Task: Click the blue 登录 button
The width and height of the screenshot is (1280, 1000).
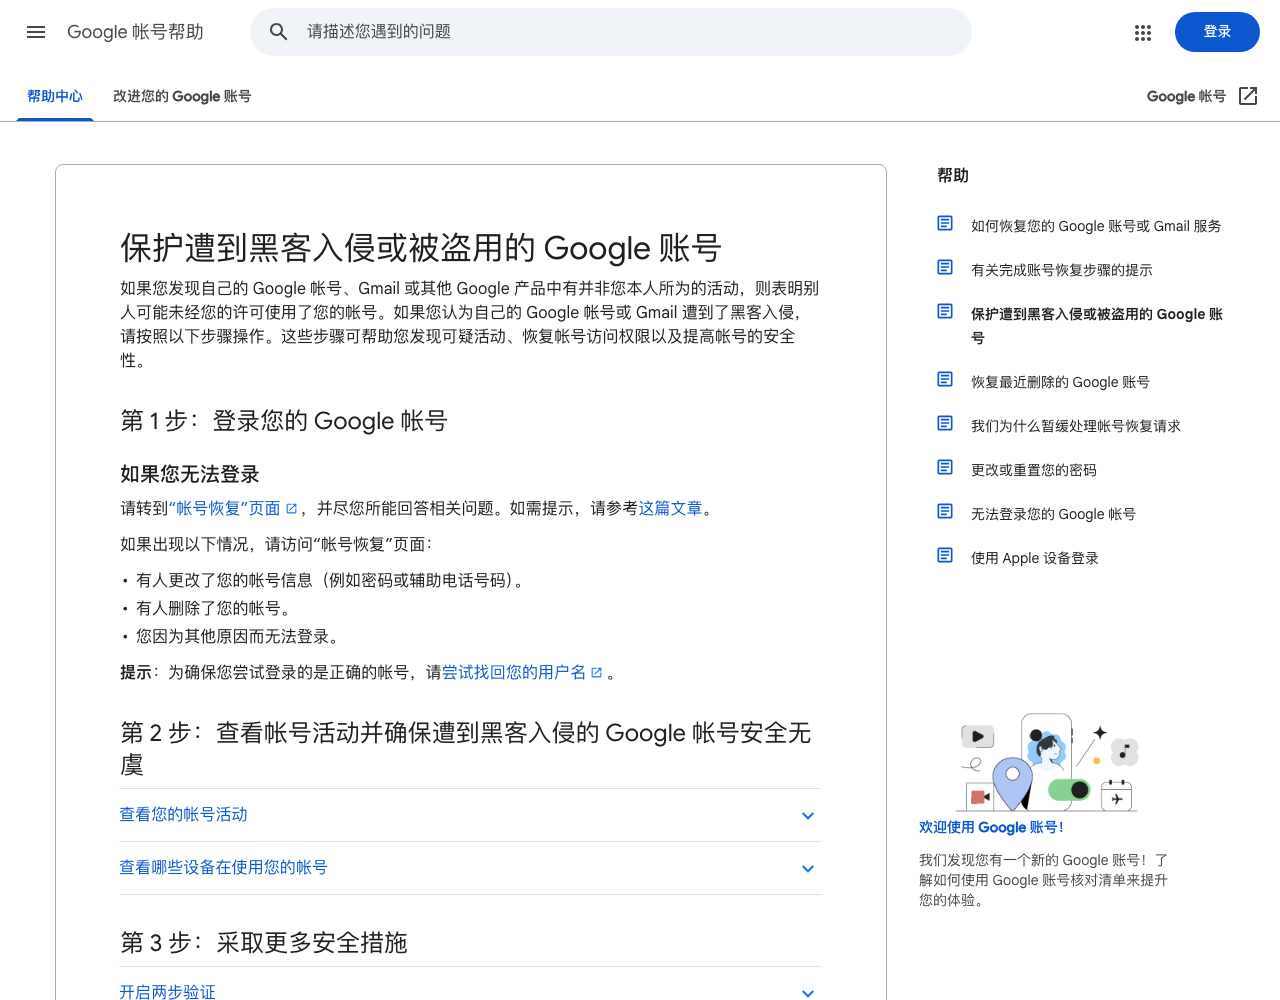Action: pyautogui.click(x=1217, y=32)
